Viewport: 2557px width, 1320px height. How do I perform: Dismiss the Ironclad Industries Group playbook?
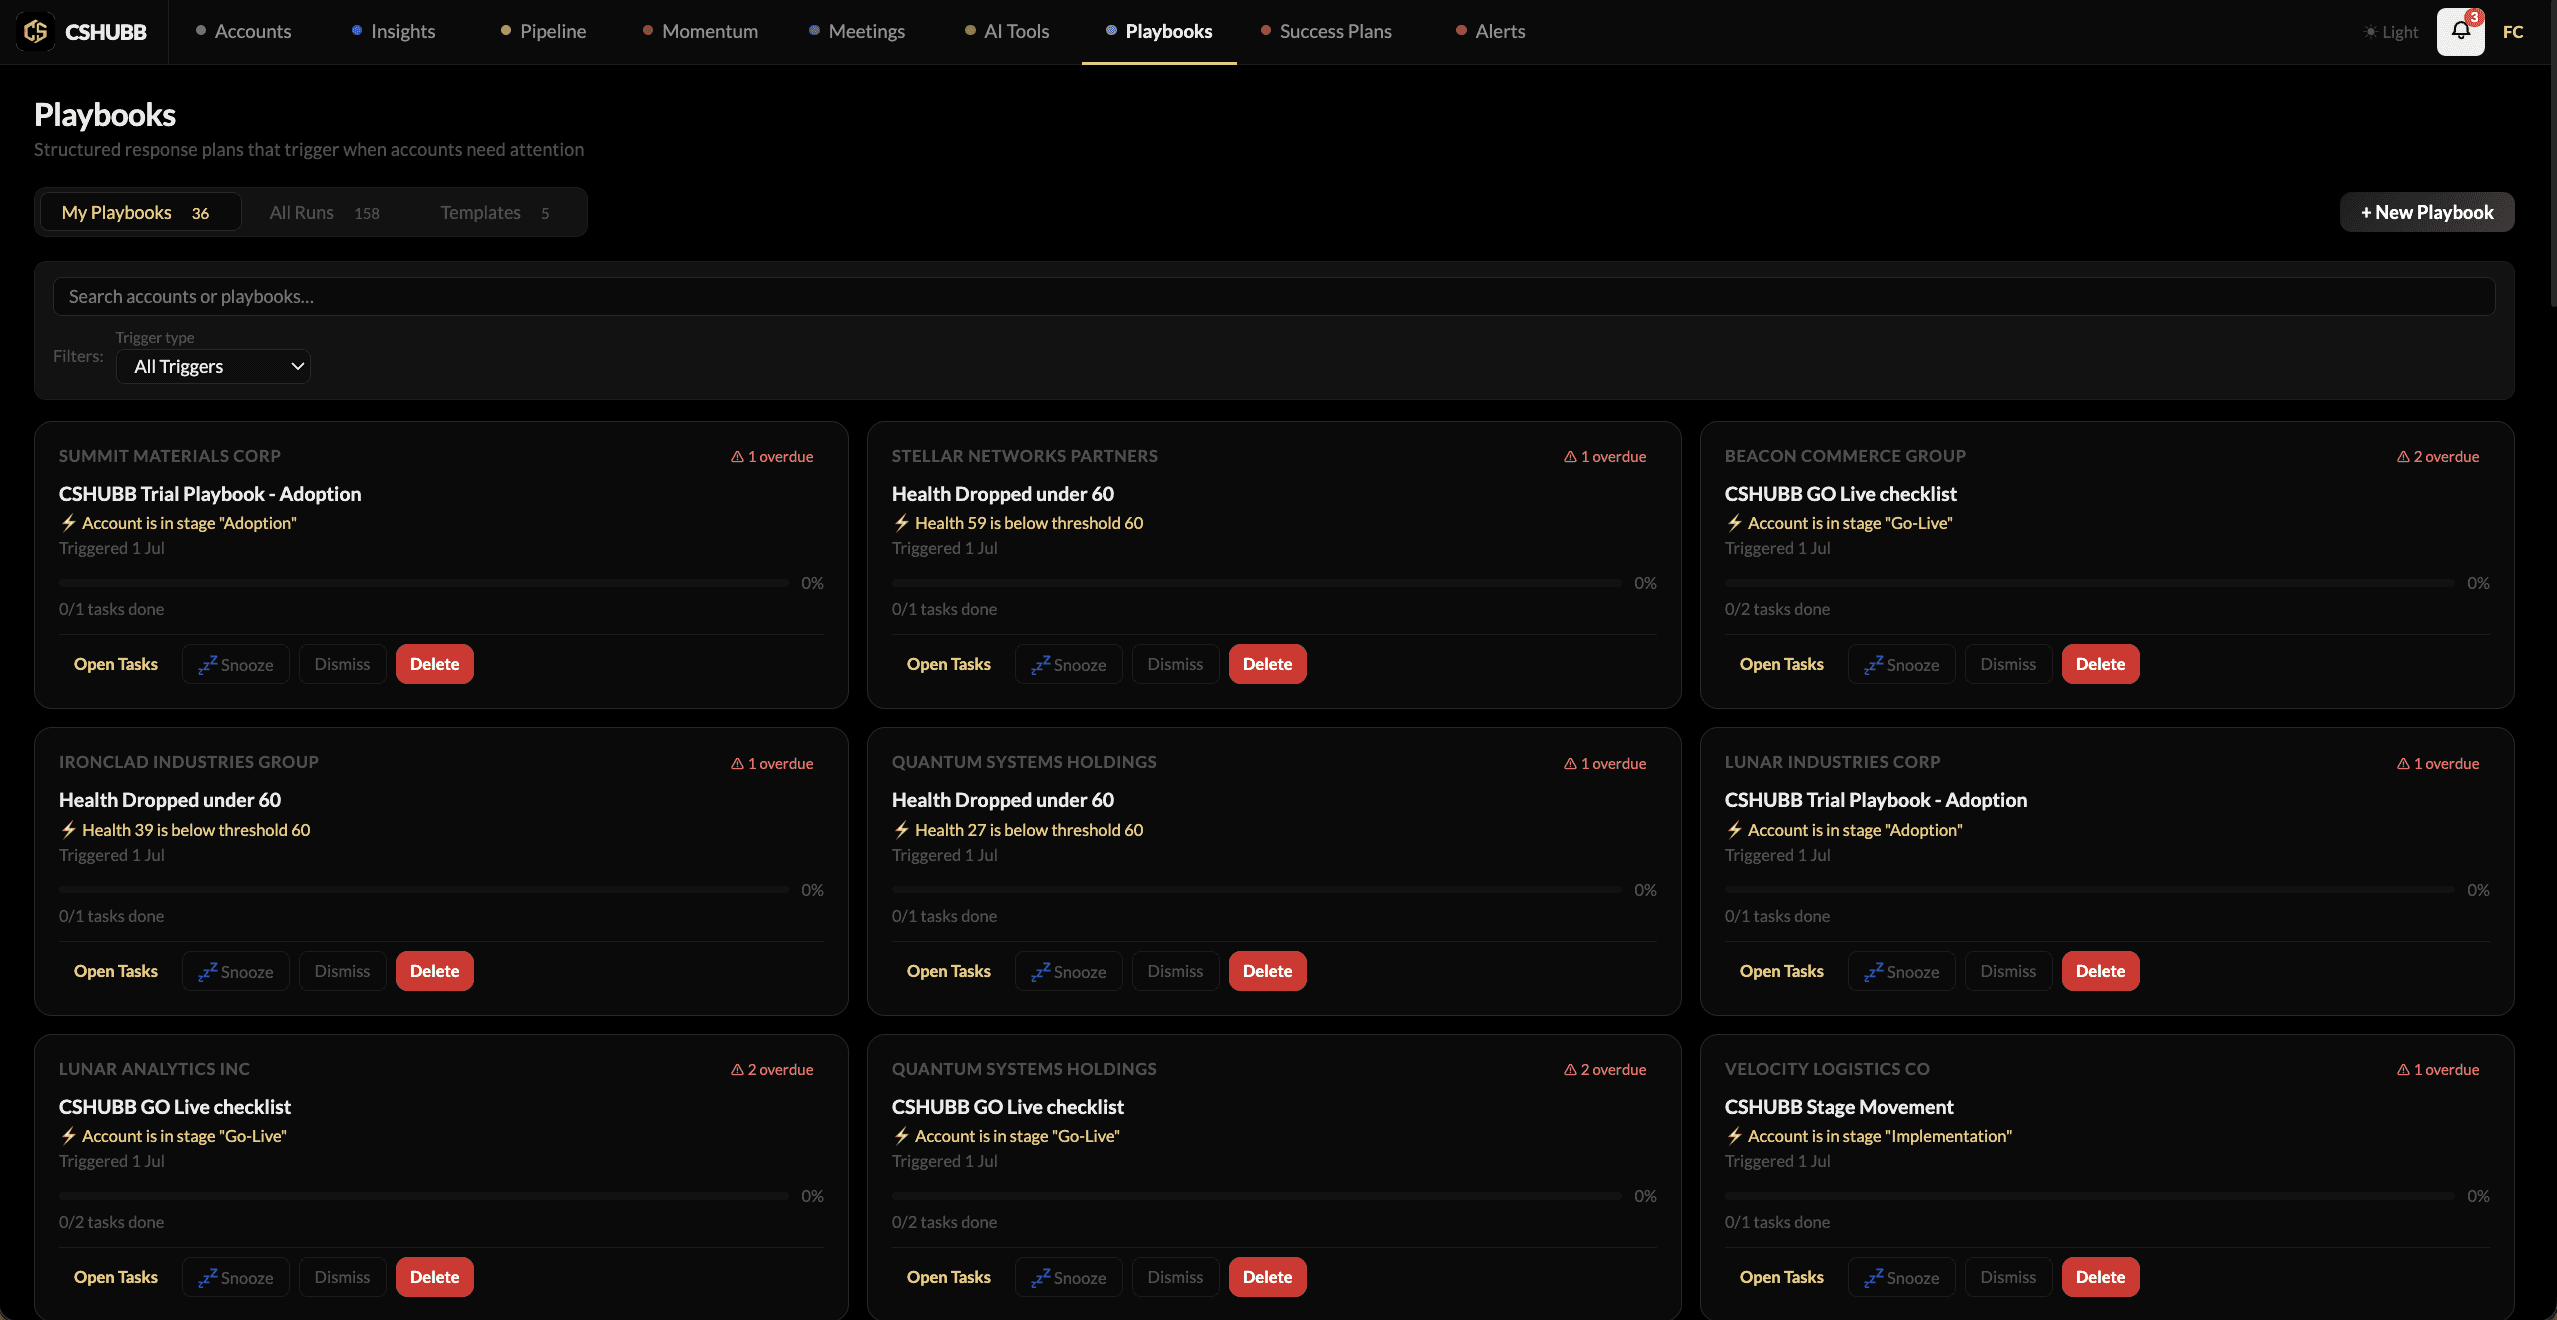(342, 972)
